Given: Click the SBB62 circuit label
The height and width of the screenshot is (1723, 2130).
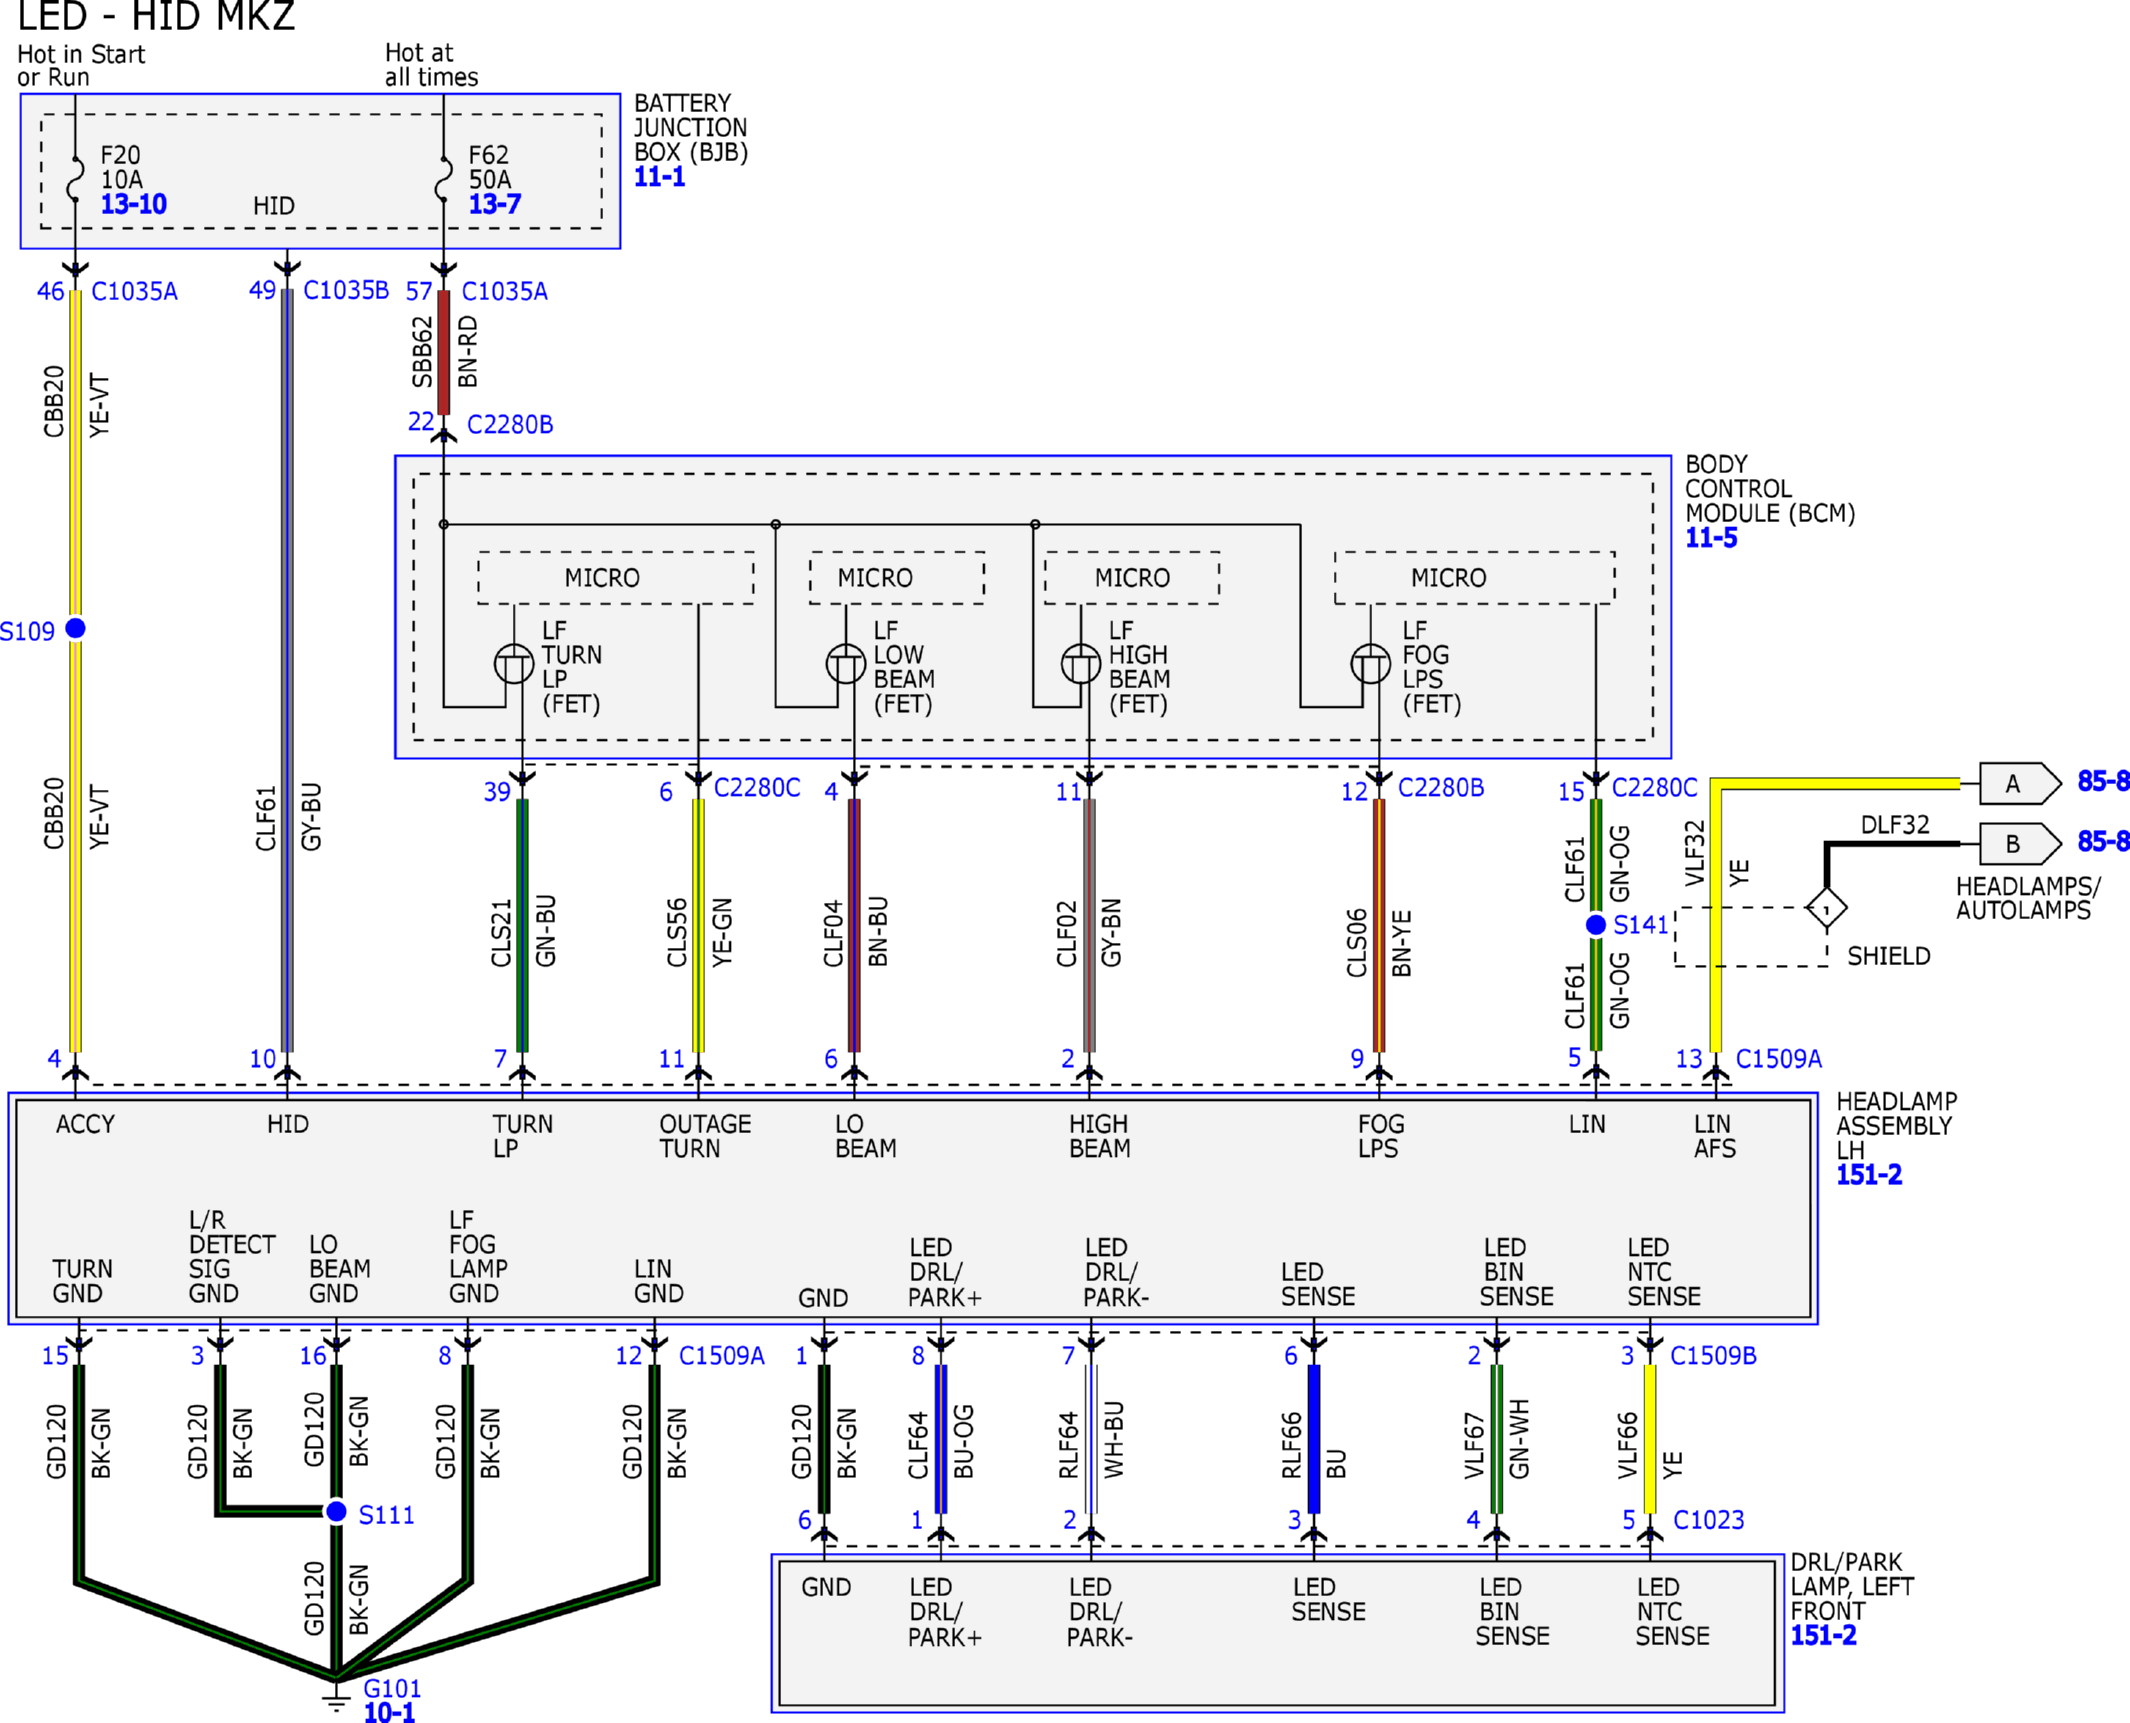Looking at the screenshot, I should 422,352.
